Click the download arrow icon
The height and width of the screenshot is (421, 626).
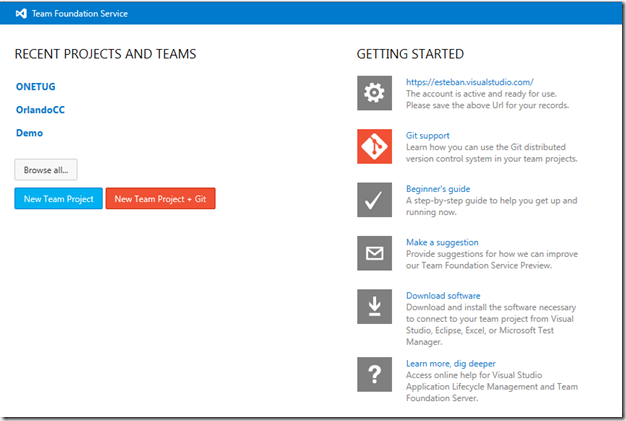[374, 307]
